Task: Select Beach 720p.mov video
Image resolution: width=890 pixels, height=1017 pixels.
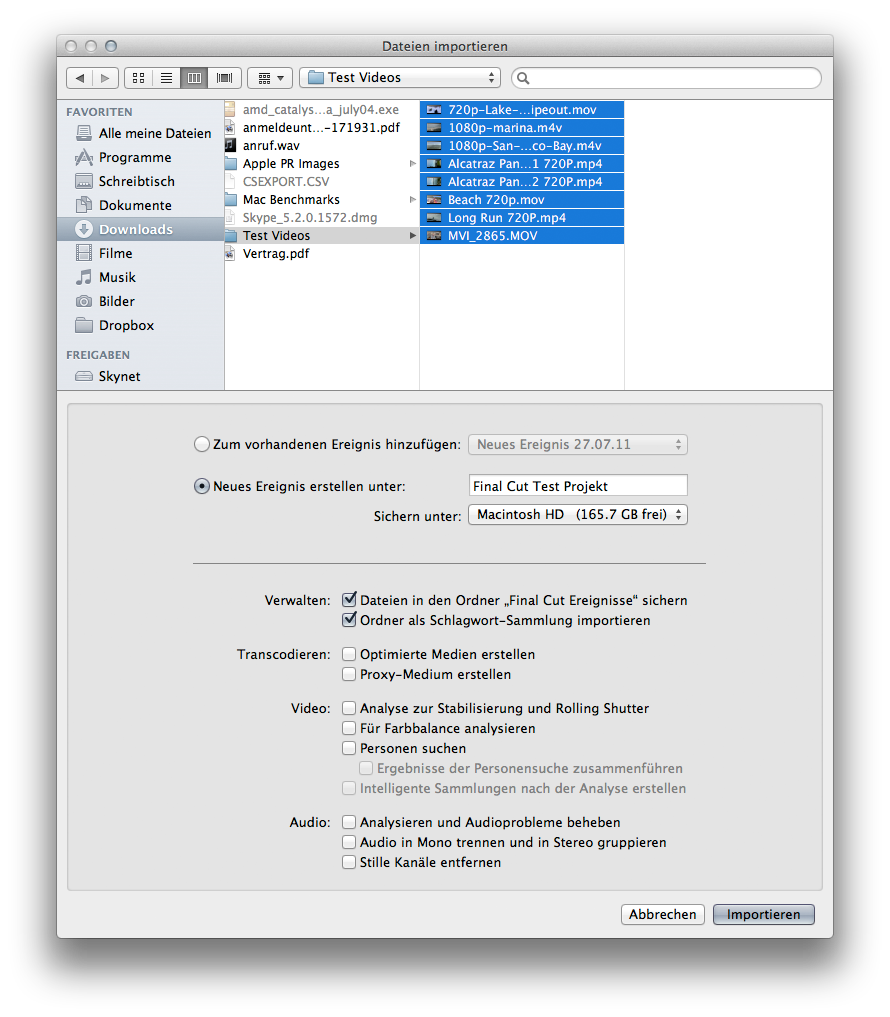Action: pyautogui.click(x=522, y=200)
